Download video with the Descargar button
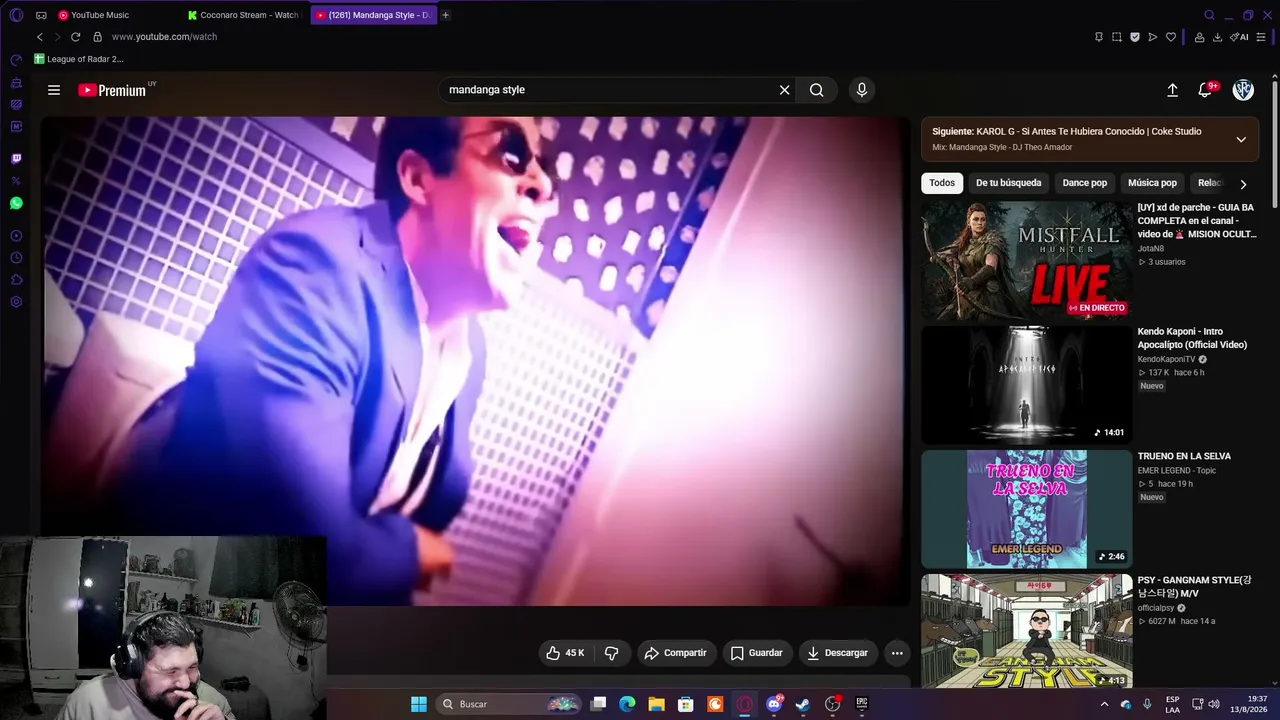Screen dimensions: 1280x720 click(838, 653)
